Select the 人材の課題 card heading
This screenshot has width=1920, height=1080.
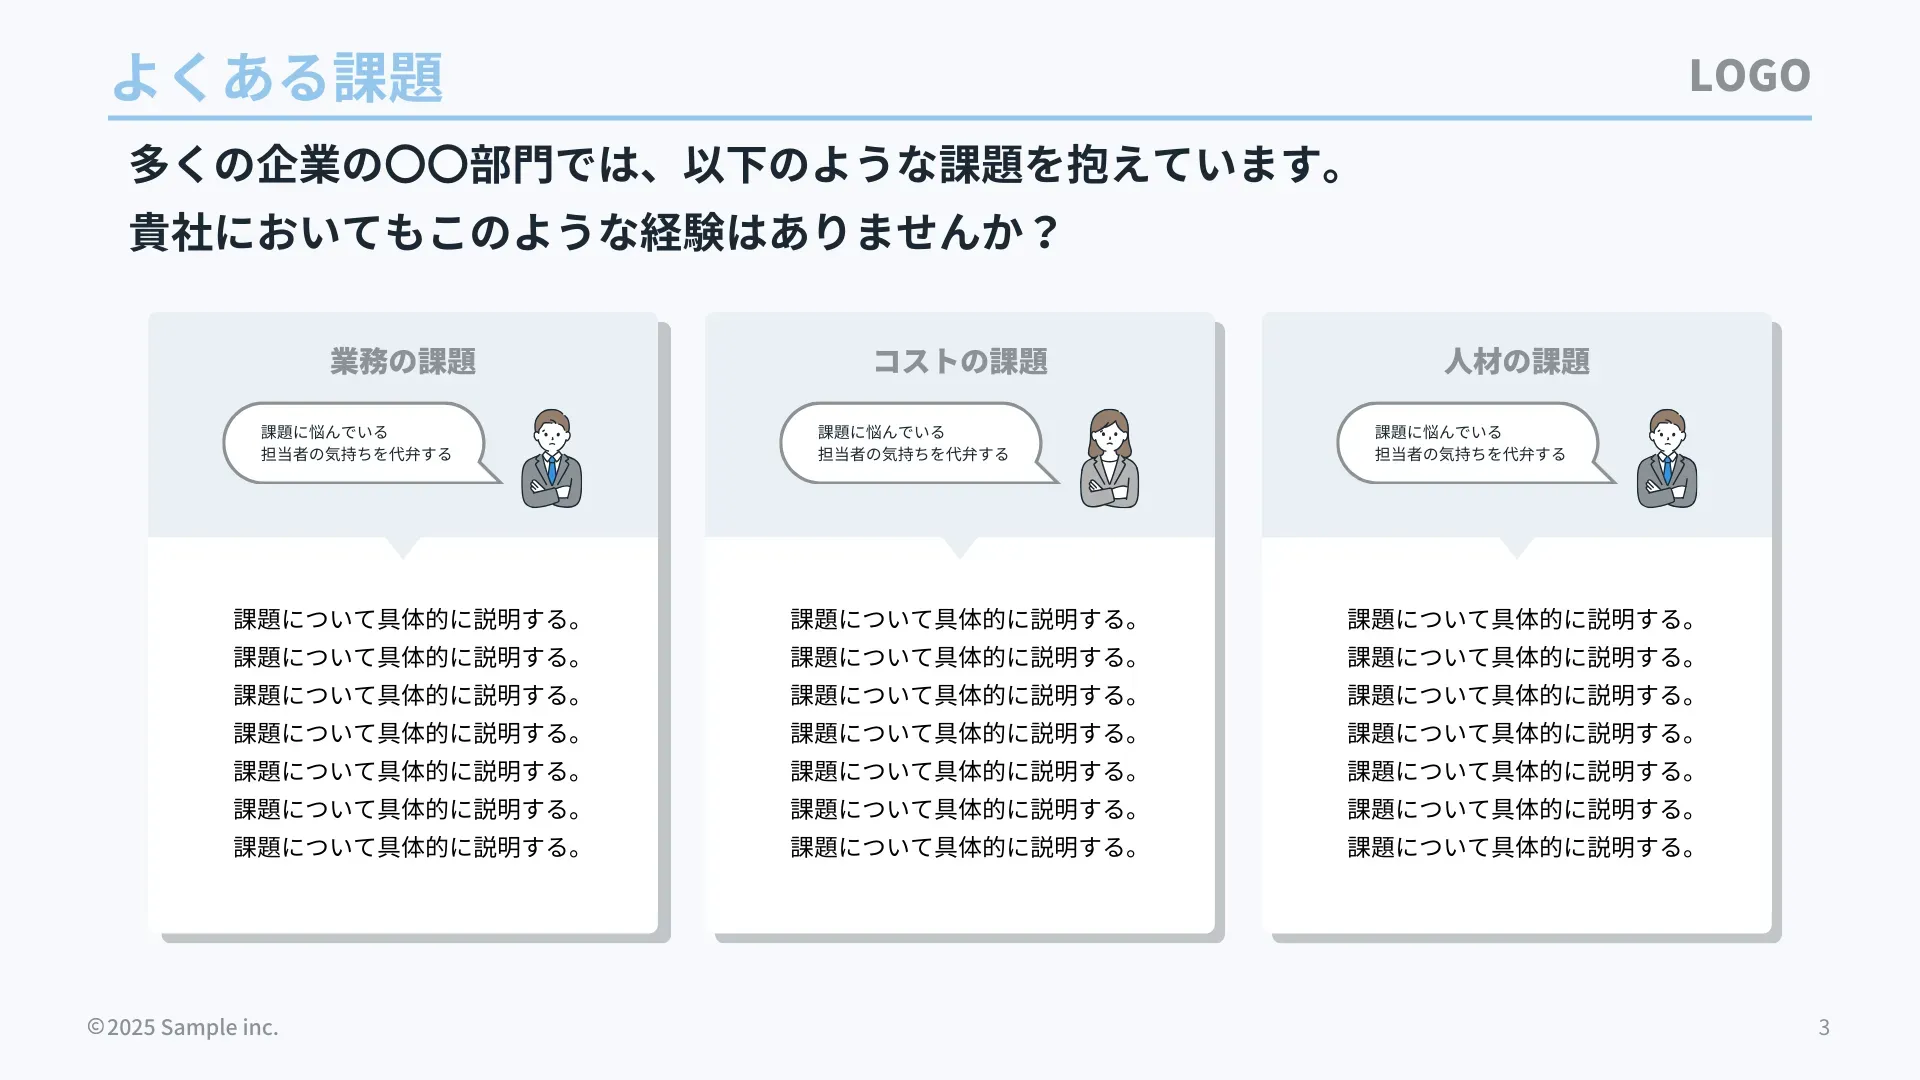pyautogui.click(x=1517, y=361)
